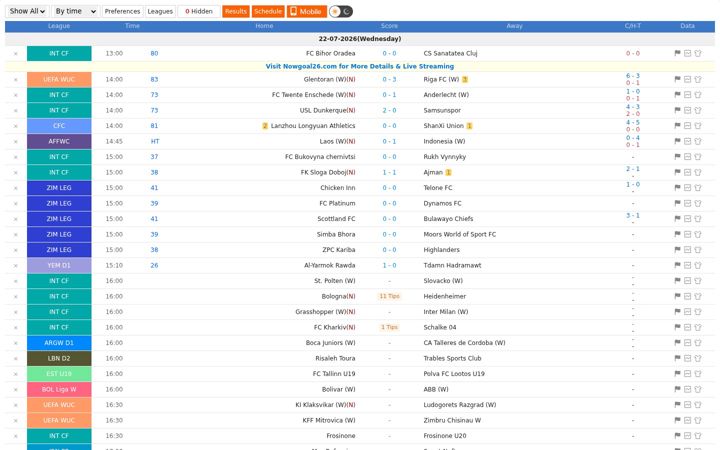Open the By time sort dropdown
The height and width of the screenshot is (450, 720).
pyautogui.click(x=75, y=11)
